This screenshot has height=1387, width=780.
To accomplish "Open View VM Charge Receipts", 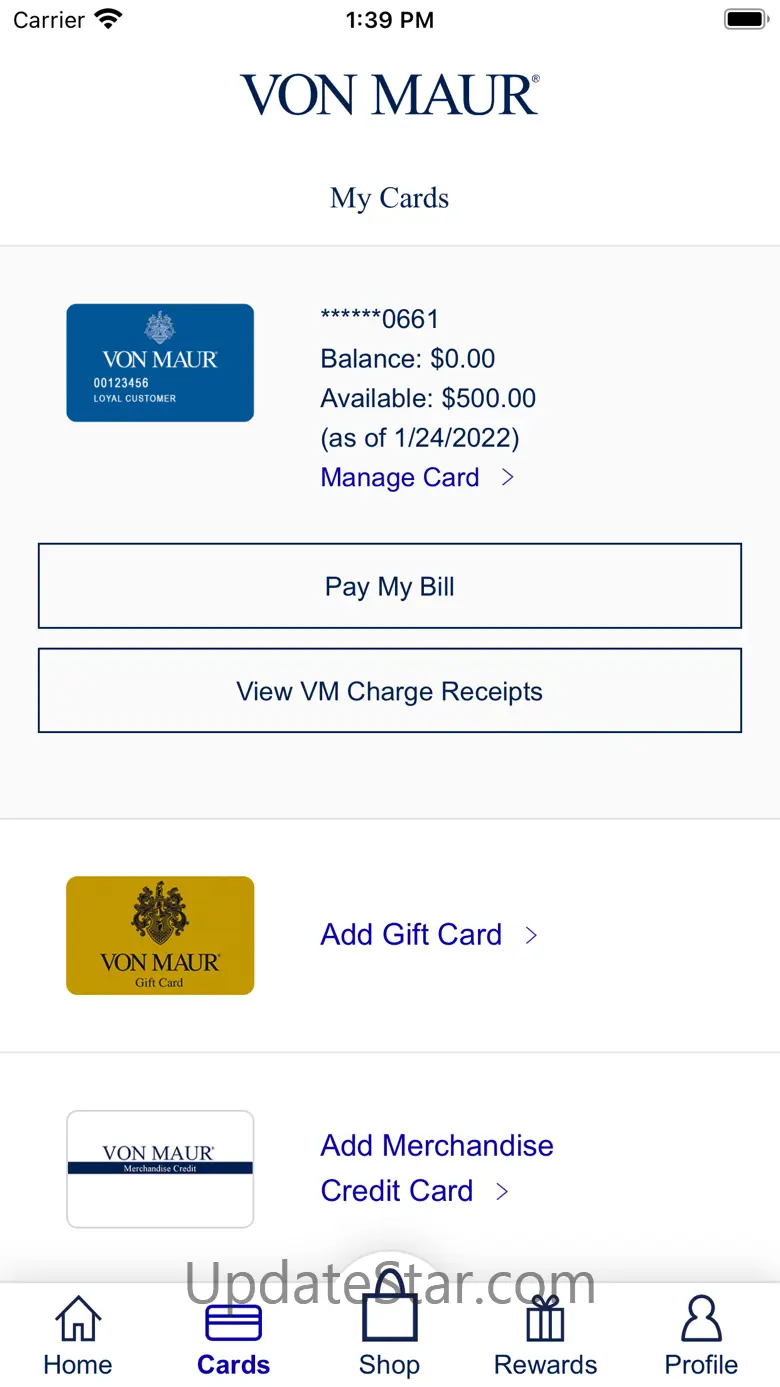I will point(390,691).
